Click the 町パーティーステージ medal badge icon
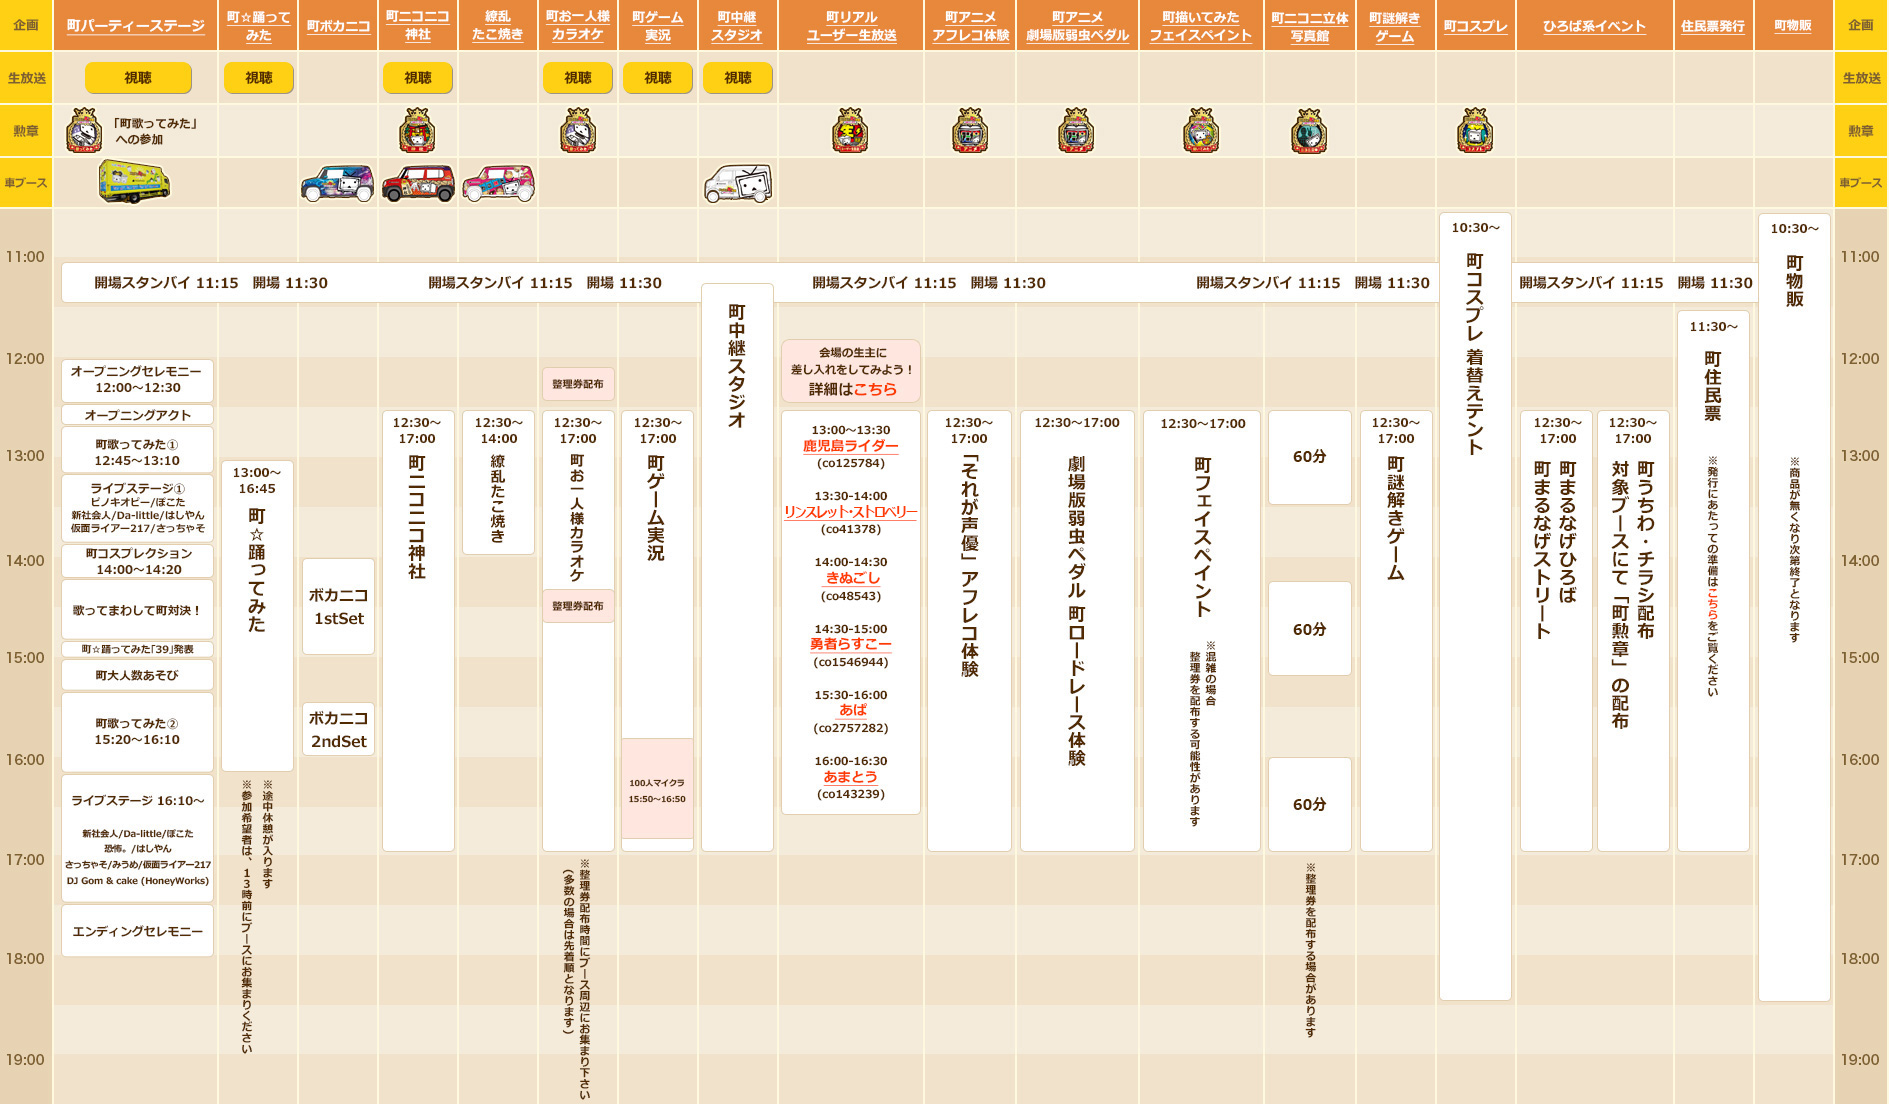Image resolution: width=1889 pixels, height=1104 pixels. (x=84, y=131)
